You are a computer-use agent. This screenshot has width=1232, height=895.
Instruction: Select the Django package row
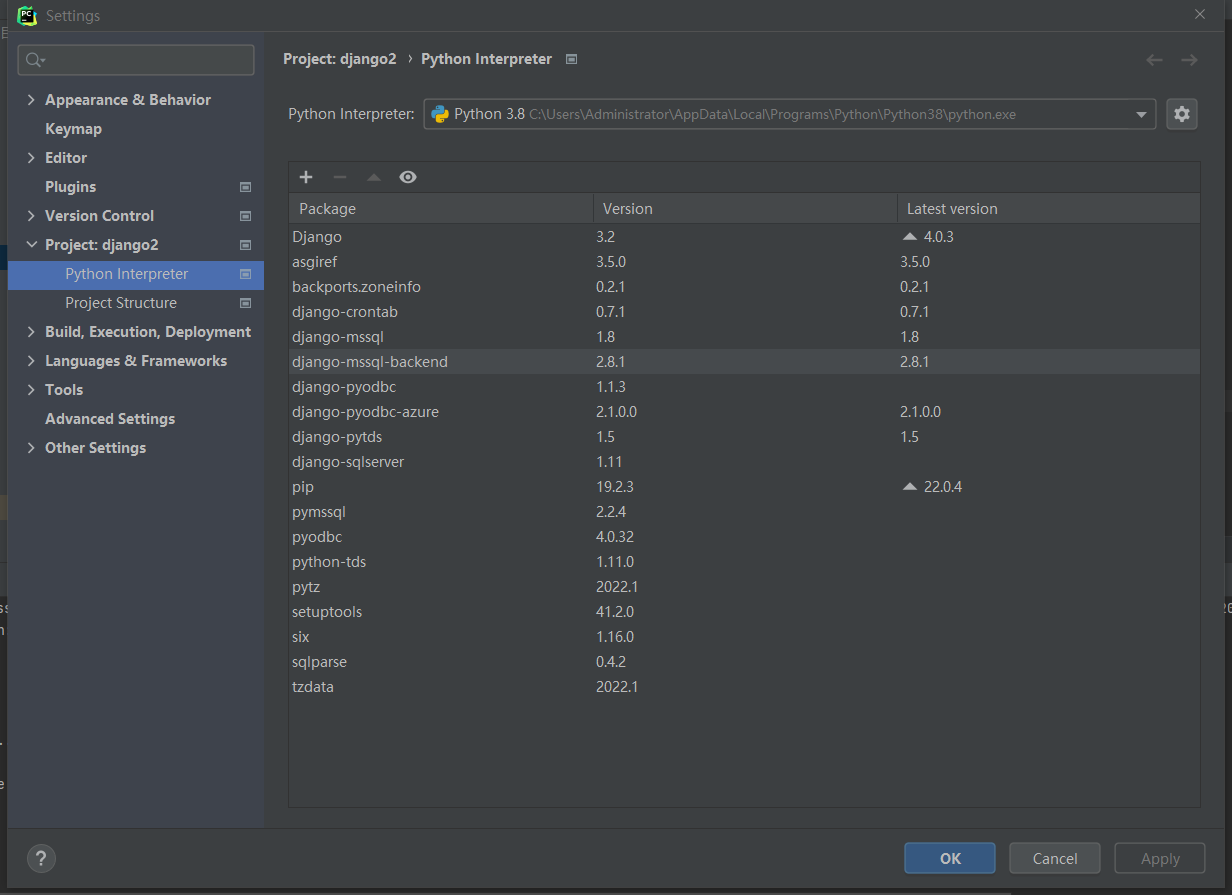tap(744, 237)
